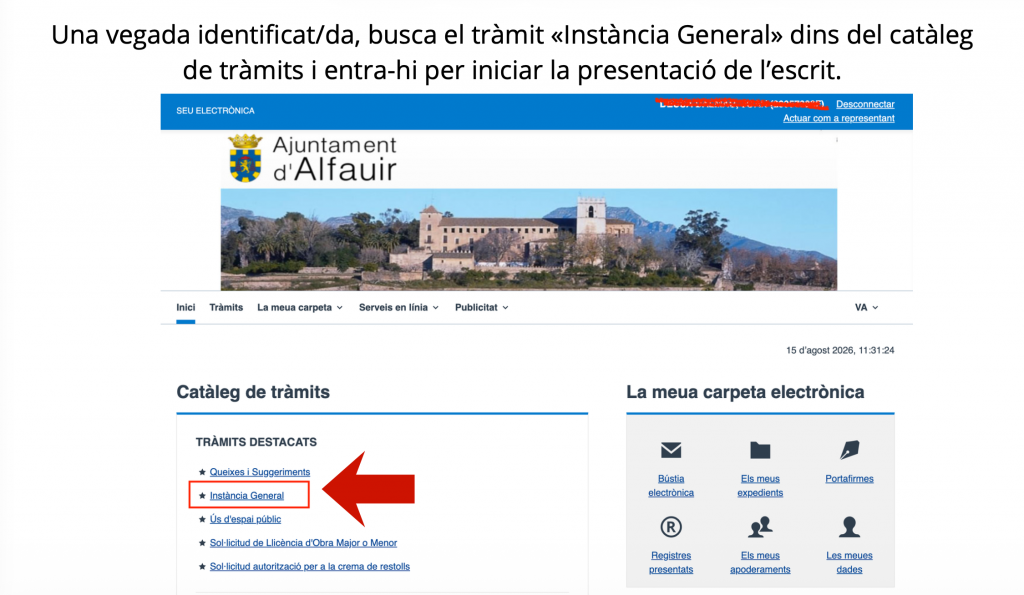This screenshot has height=595, width=1024.
Task: Open Els meus apoderaments people icon
Action: [x=760, y=526]
